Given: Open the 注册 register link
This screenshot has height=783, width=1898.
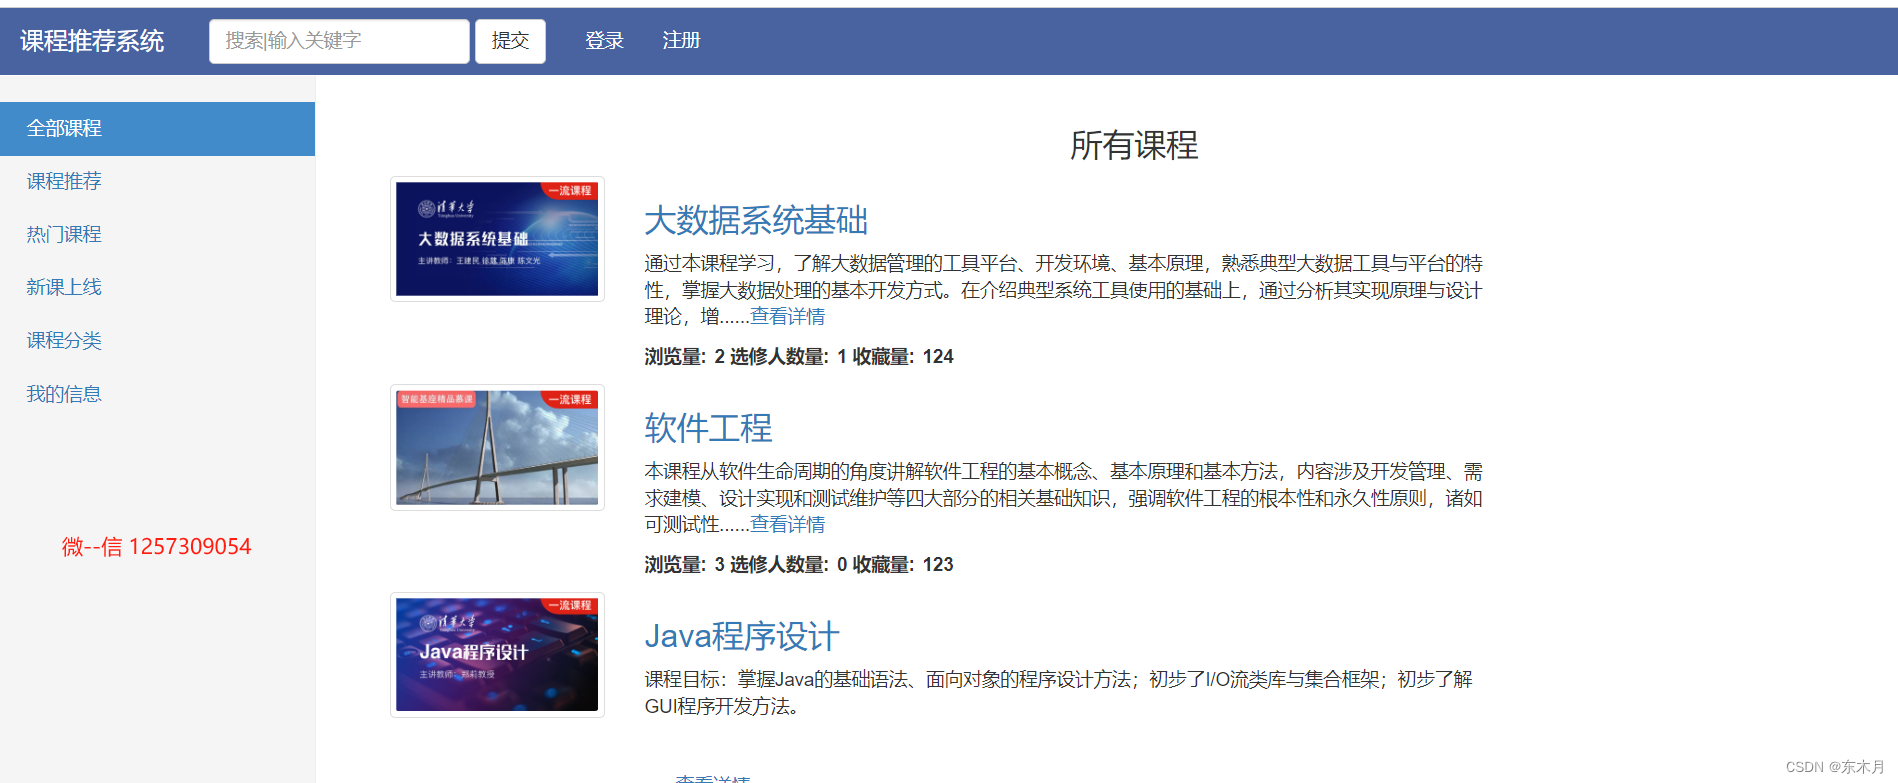Looking at the screenshot, I should [x=681, y=41].
